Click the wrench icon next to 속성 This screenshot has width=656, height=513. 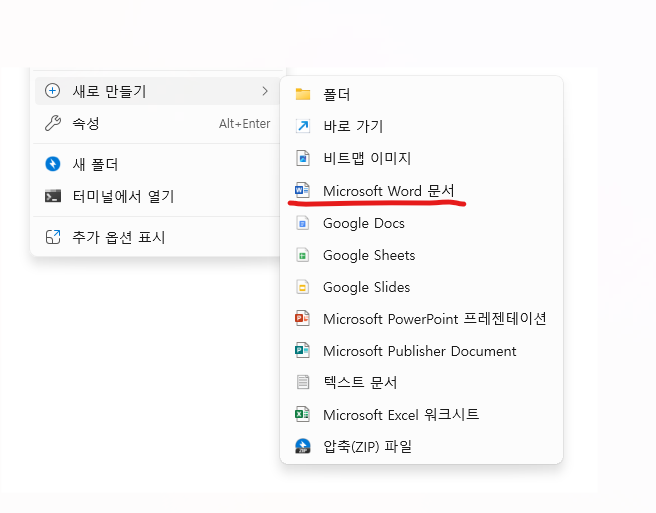53,123
